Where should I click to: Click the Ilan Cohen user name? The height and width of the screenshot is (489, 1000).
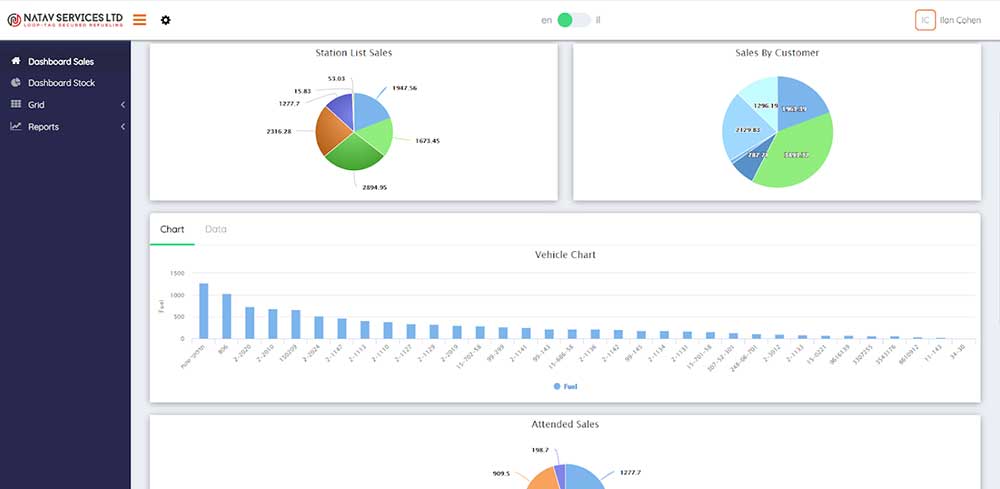pyautogui.click(x=960, y=20)
